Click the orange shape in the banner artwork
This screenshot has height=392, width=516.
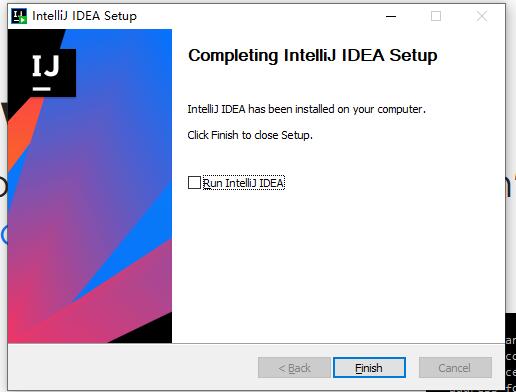24,132
